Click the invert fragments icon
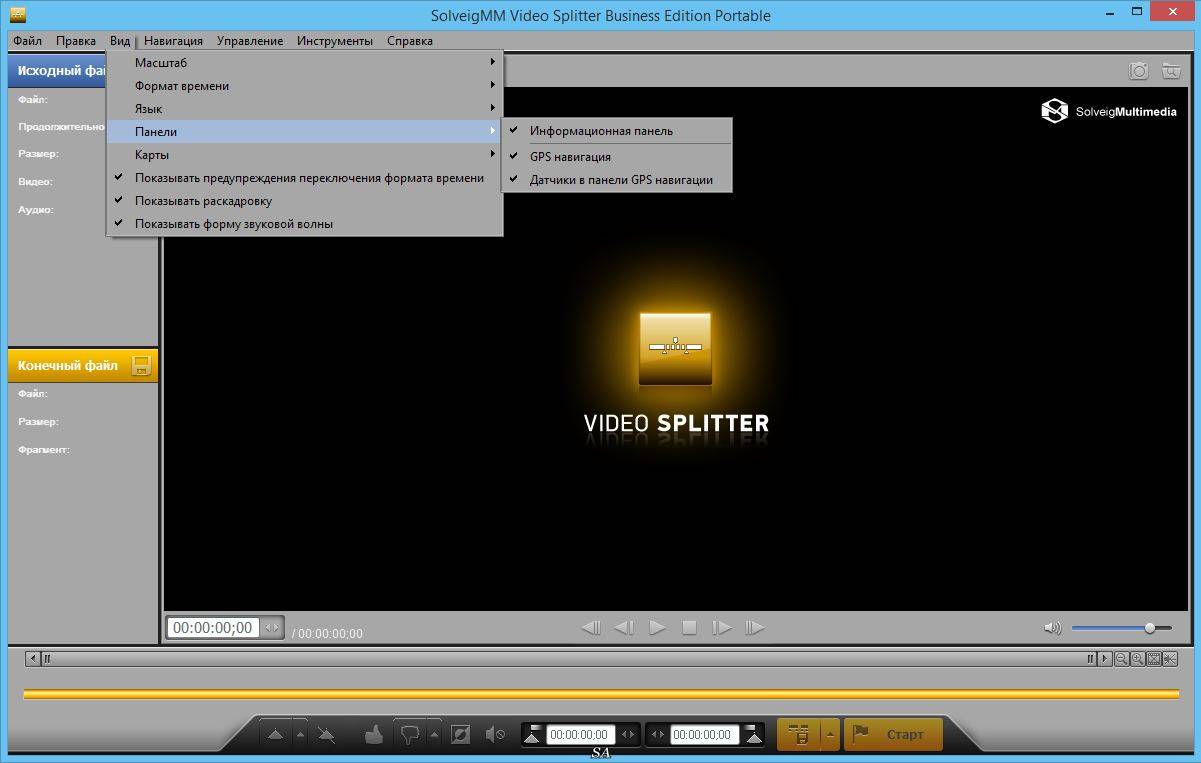The width and height of the screenshot is (1201, 763). tap(460, 735)
